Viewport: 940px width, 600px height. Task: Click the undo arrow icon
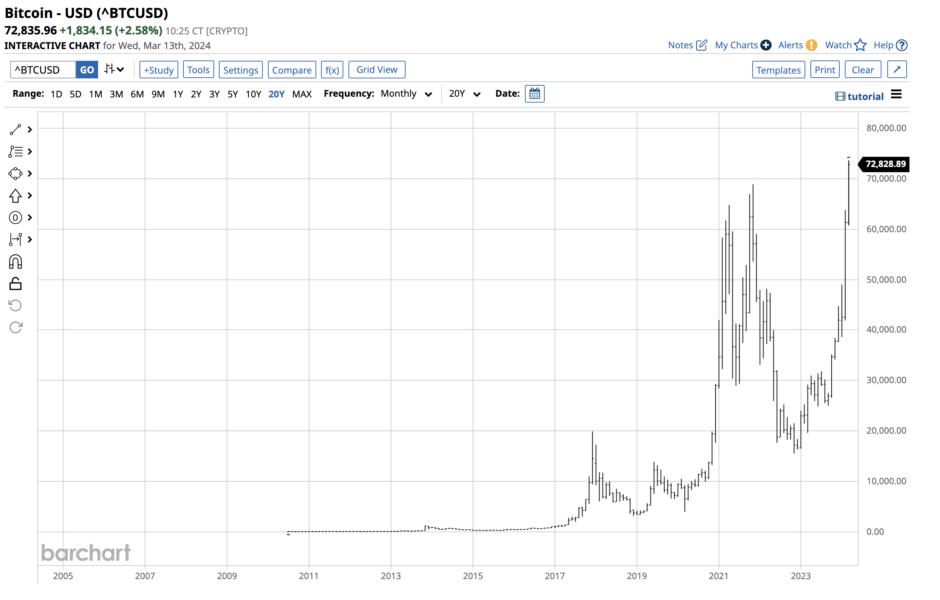(15, 306)
